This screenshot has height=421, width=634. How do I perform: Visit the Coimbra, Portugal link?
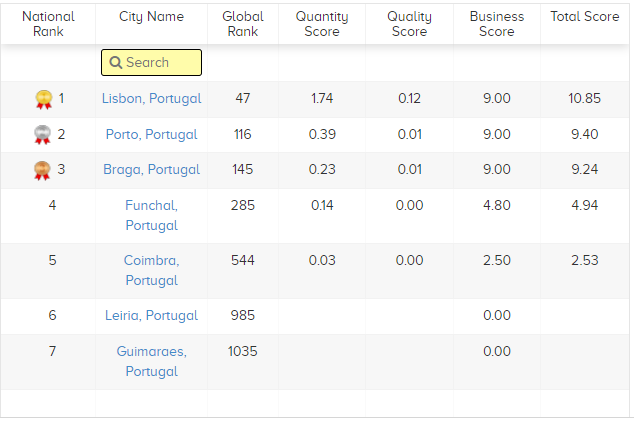pyautogui.click(x=151, y=270)
